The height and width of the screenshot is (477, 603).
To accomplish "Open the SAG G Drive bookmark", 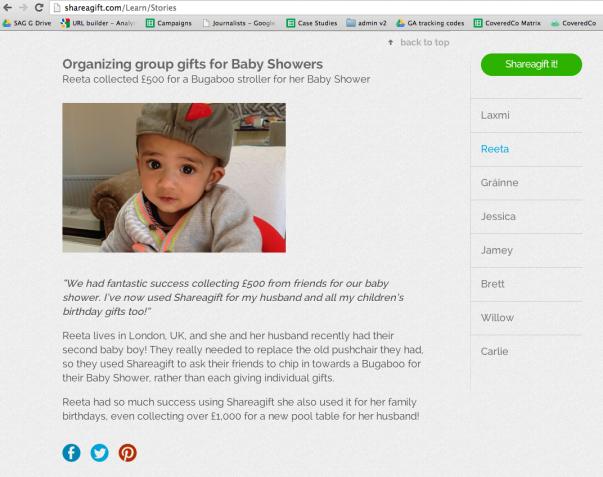I will [x=27, y=23].
